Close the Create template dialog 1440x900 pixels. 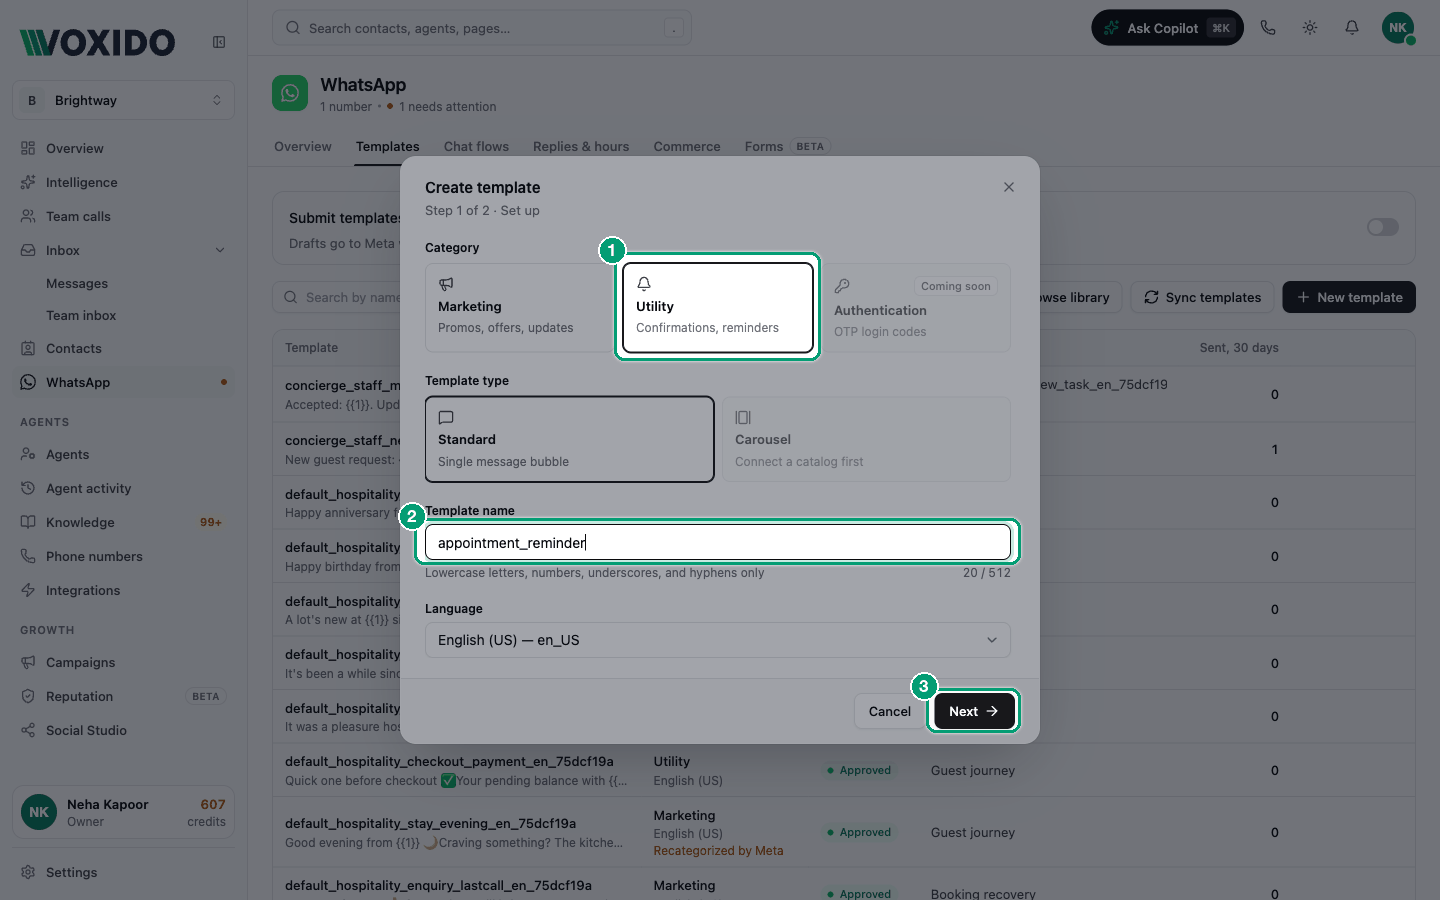pyautogui.click(x=1009, y=187)
